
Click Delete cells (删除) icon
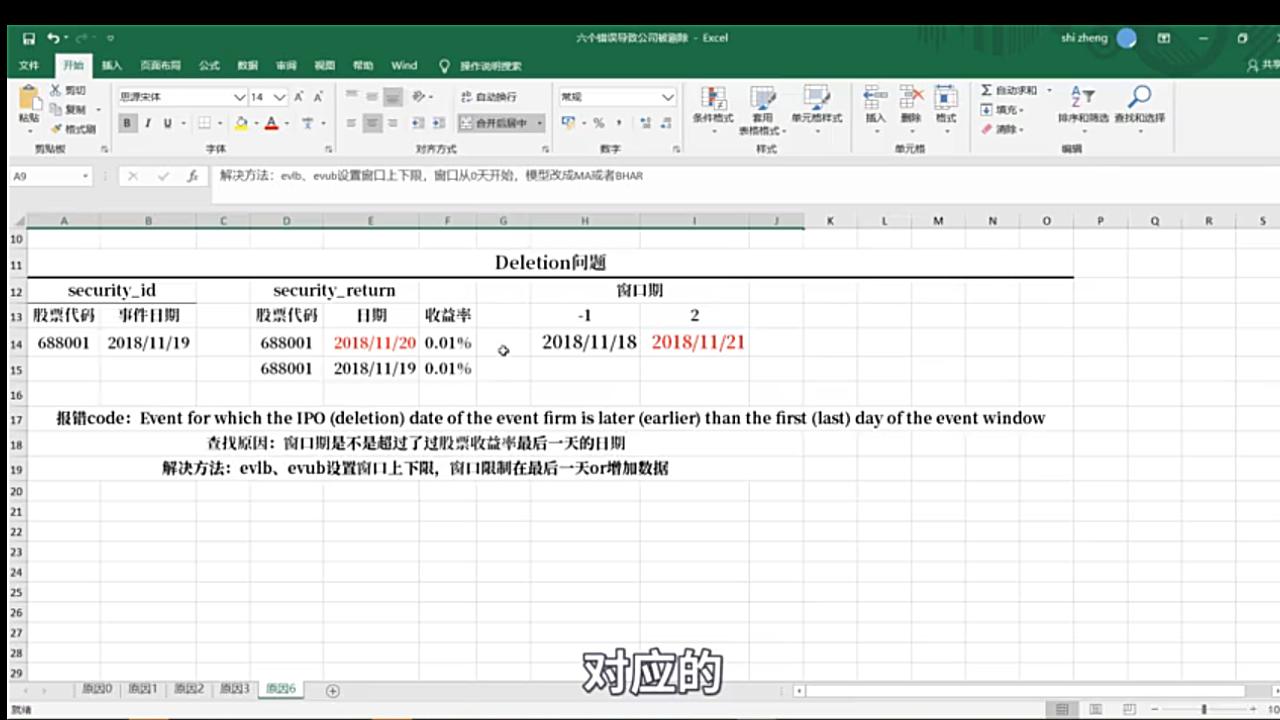[911, 105]
